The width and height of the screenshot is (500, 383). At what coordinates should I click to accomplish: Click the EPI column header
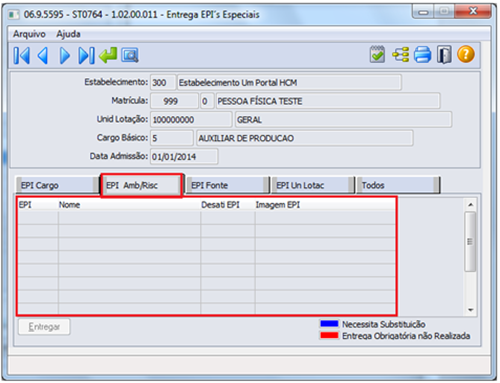tap(38, 205)
